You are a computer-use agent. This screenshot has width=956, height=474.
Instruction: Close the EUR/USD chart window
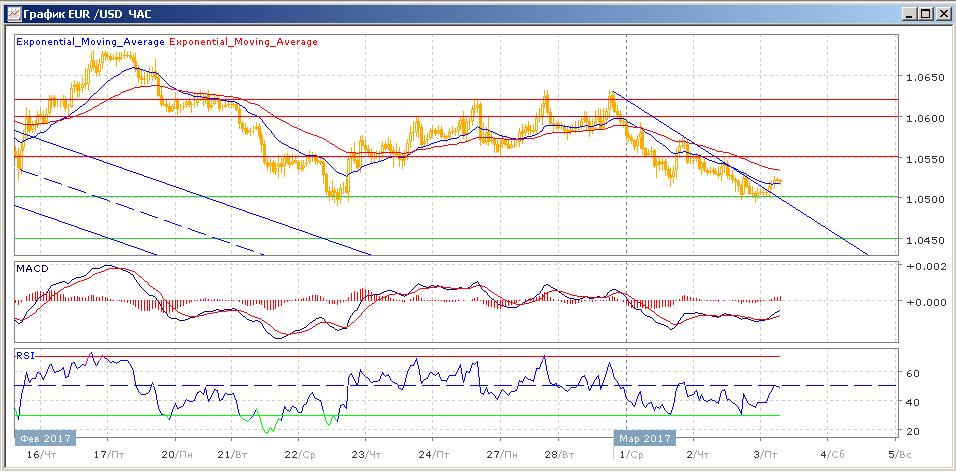point(942,13)
